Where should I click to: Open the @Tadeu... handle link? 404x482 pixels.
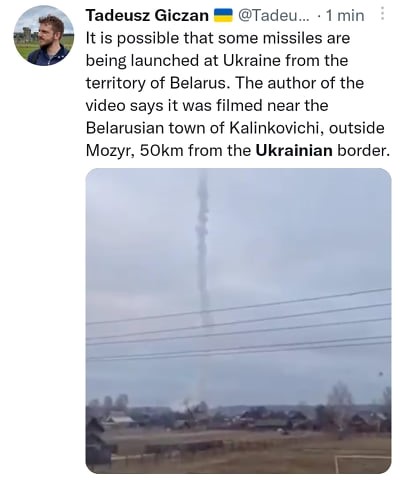273,15
